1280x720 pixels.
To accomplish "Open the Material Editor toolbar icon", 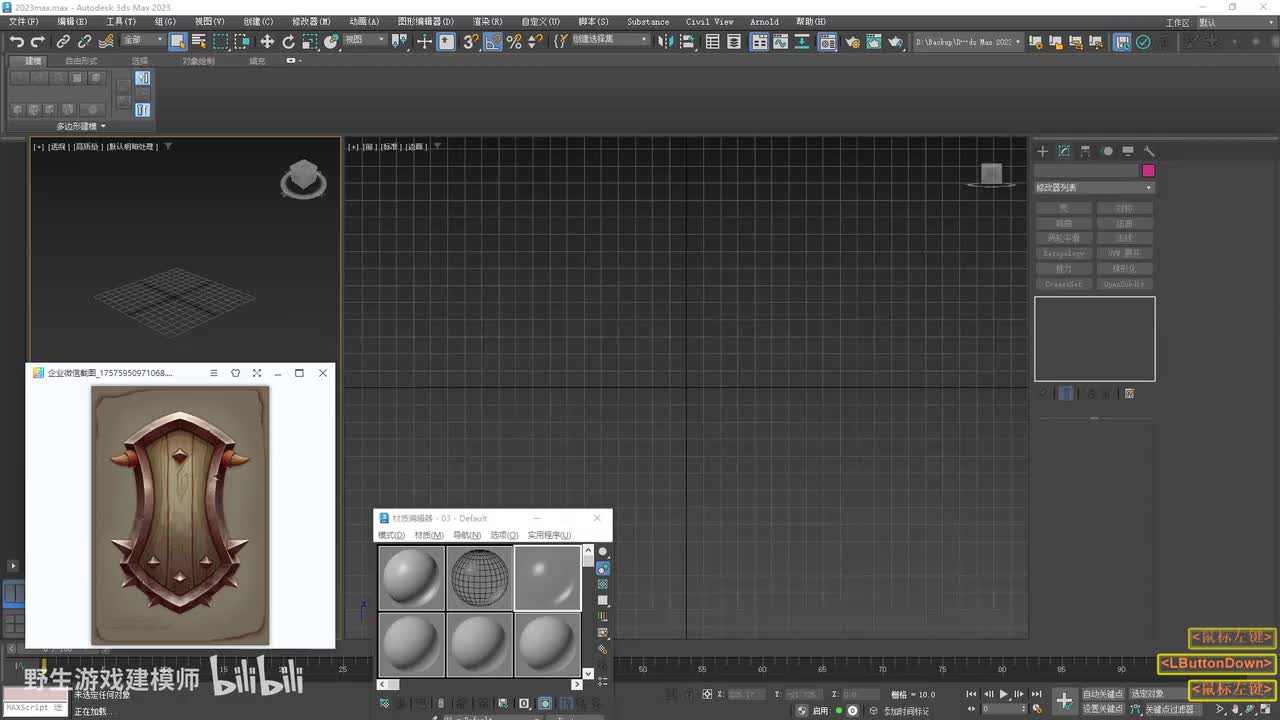I will (x=828, y=41).
